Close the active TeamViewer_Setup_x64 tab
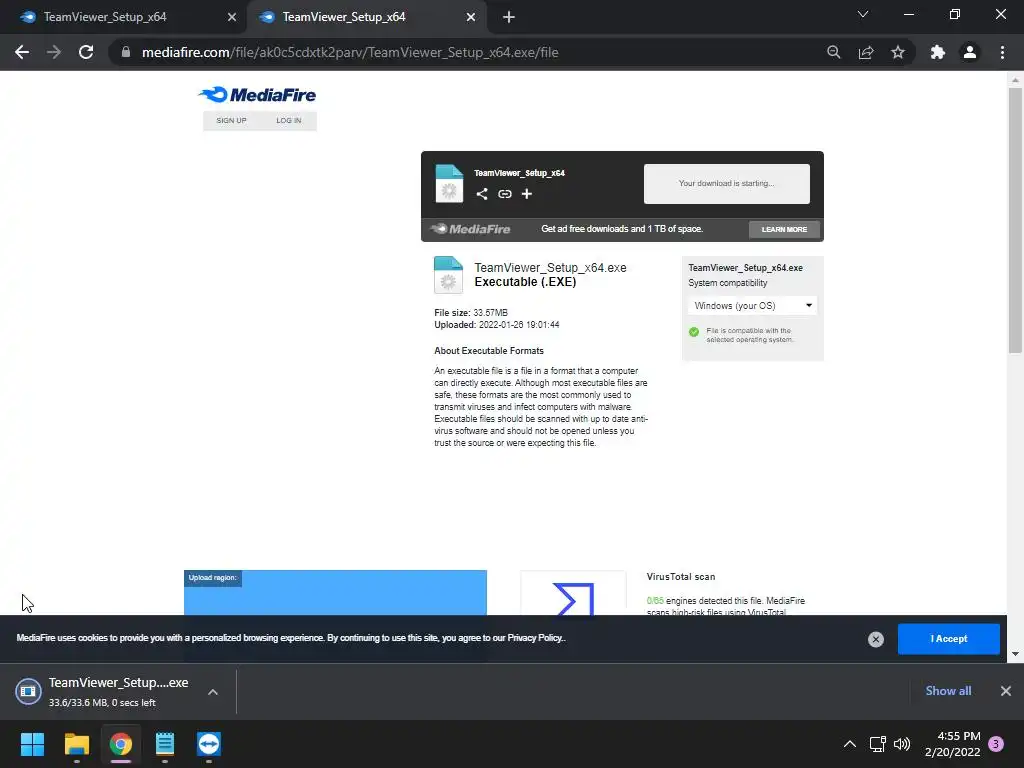The height and width of the screenshot is (768, 1024). click(471, 17)
